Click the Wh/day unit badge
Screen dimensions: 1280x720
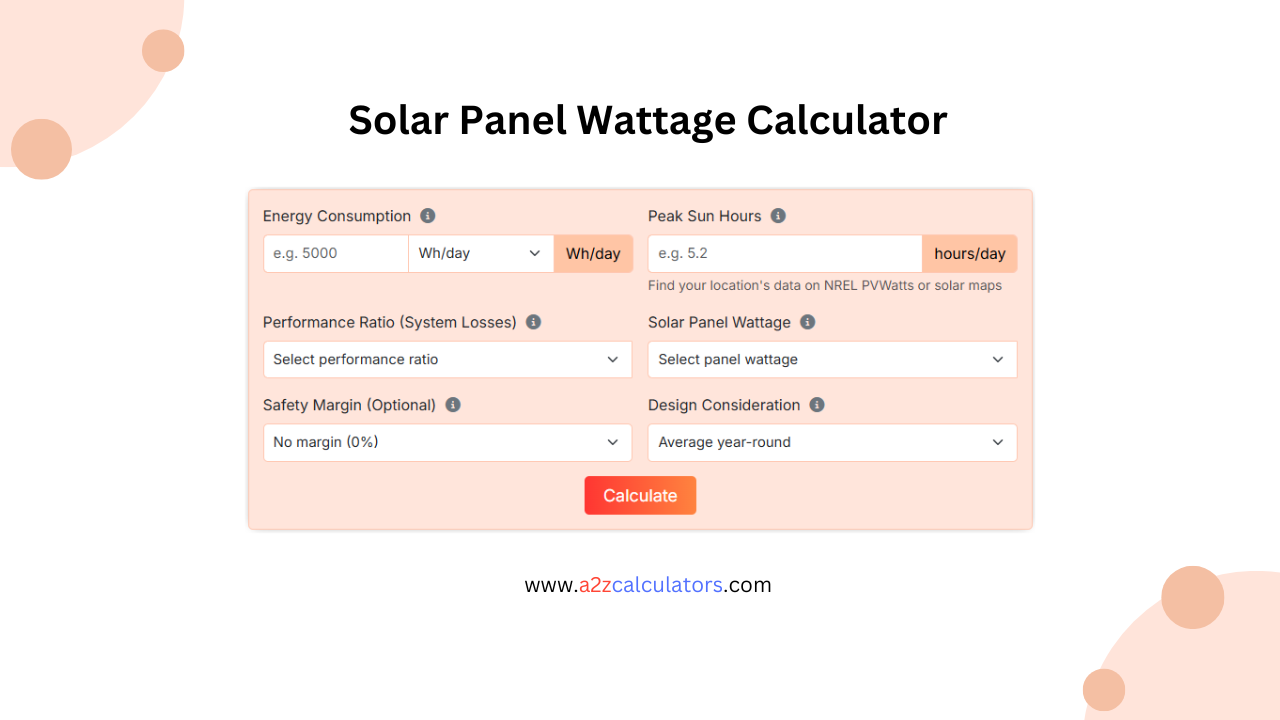(593, 253)
